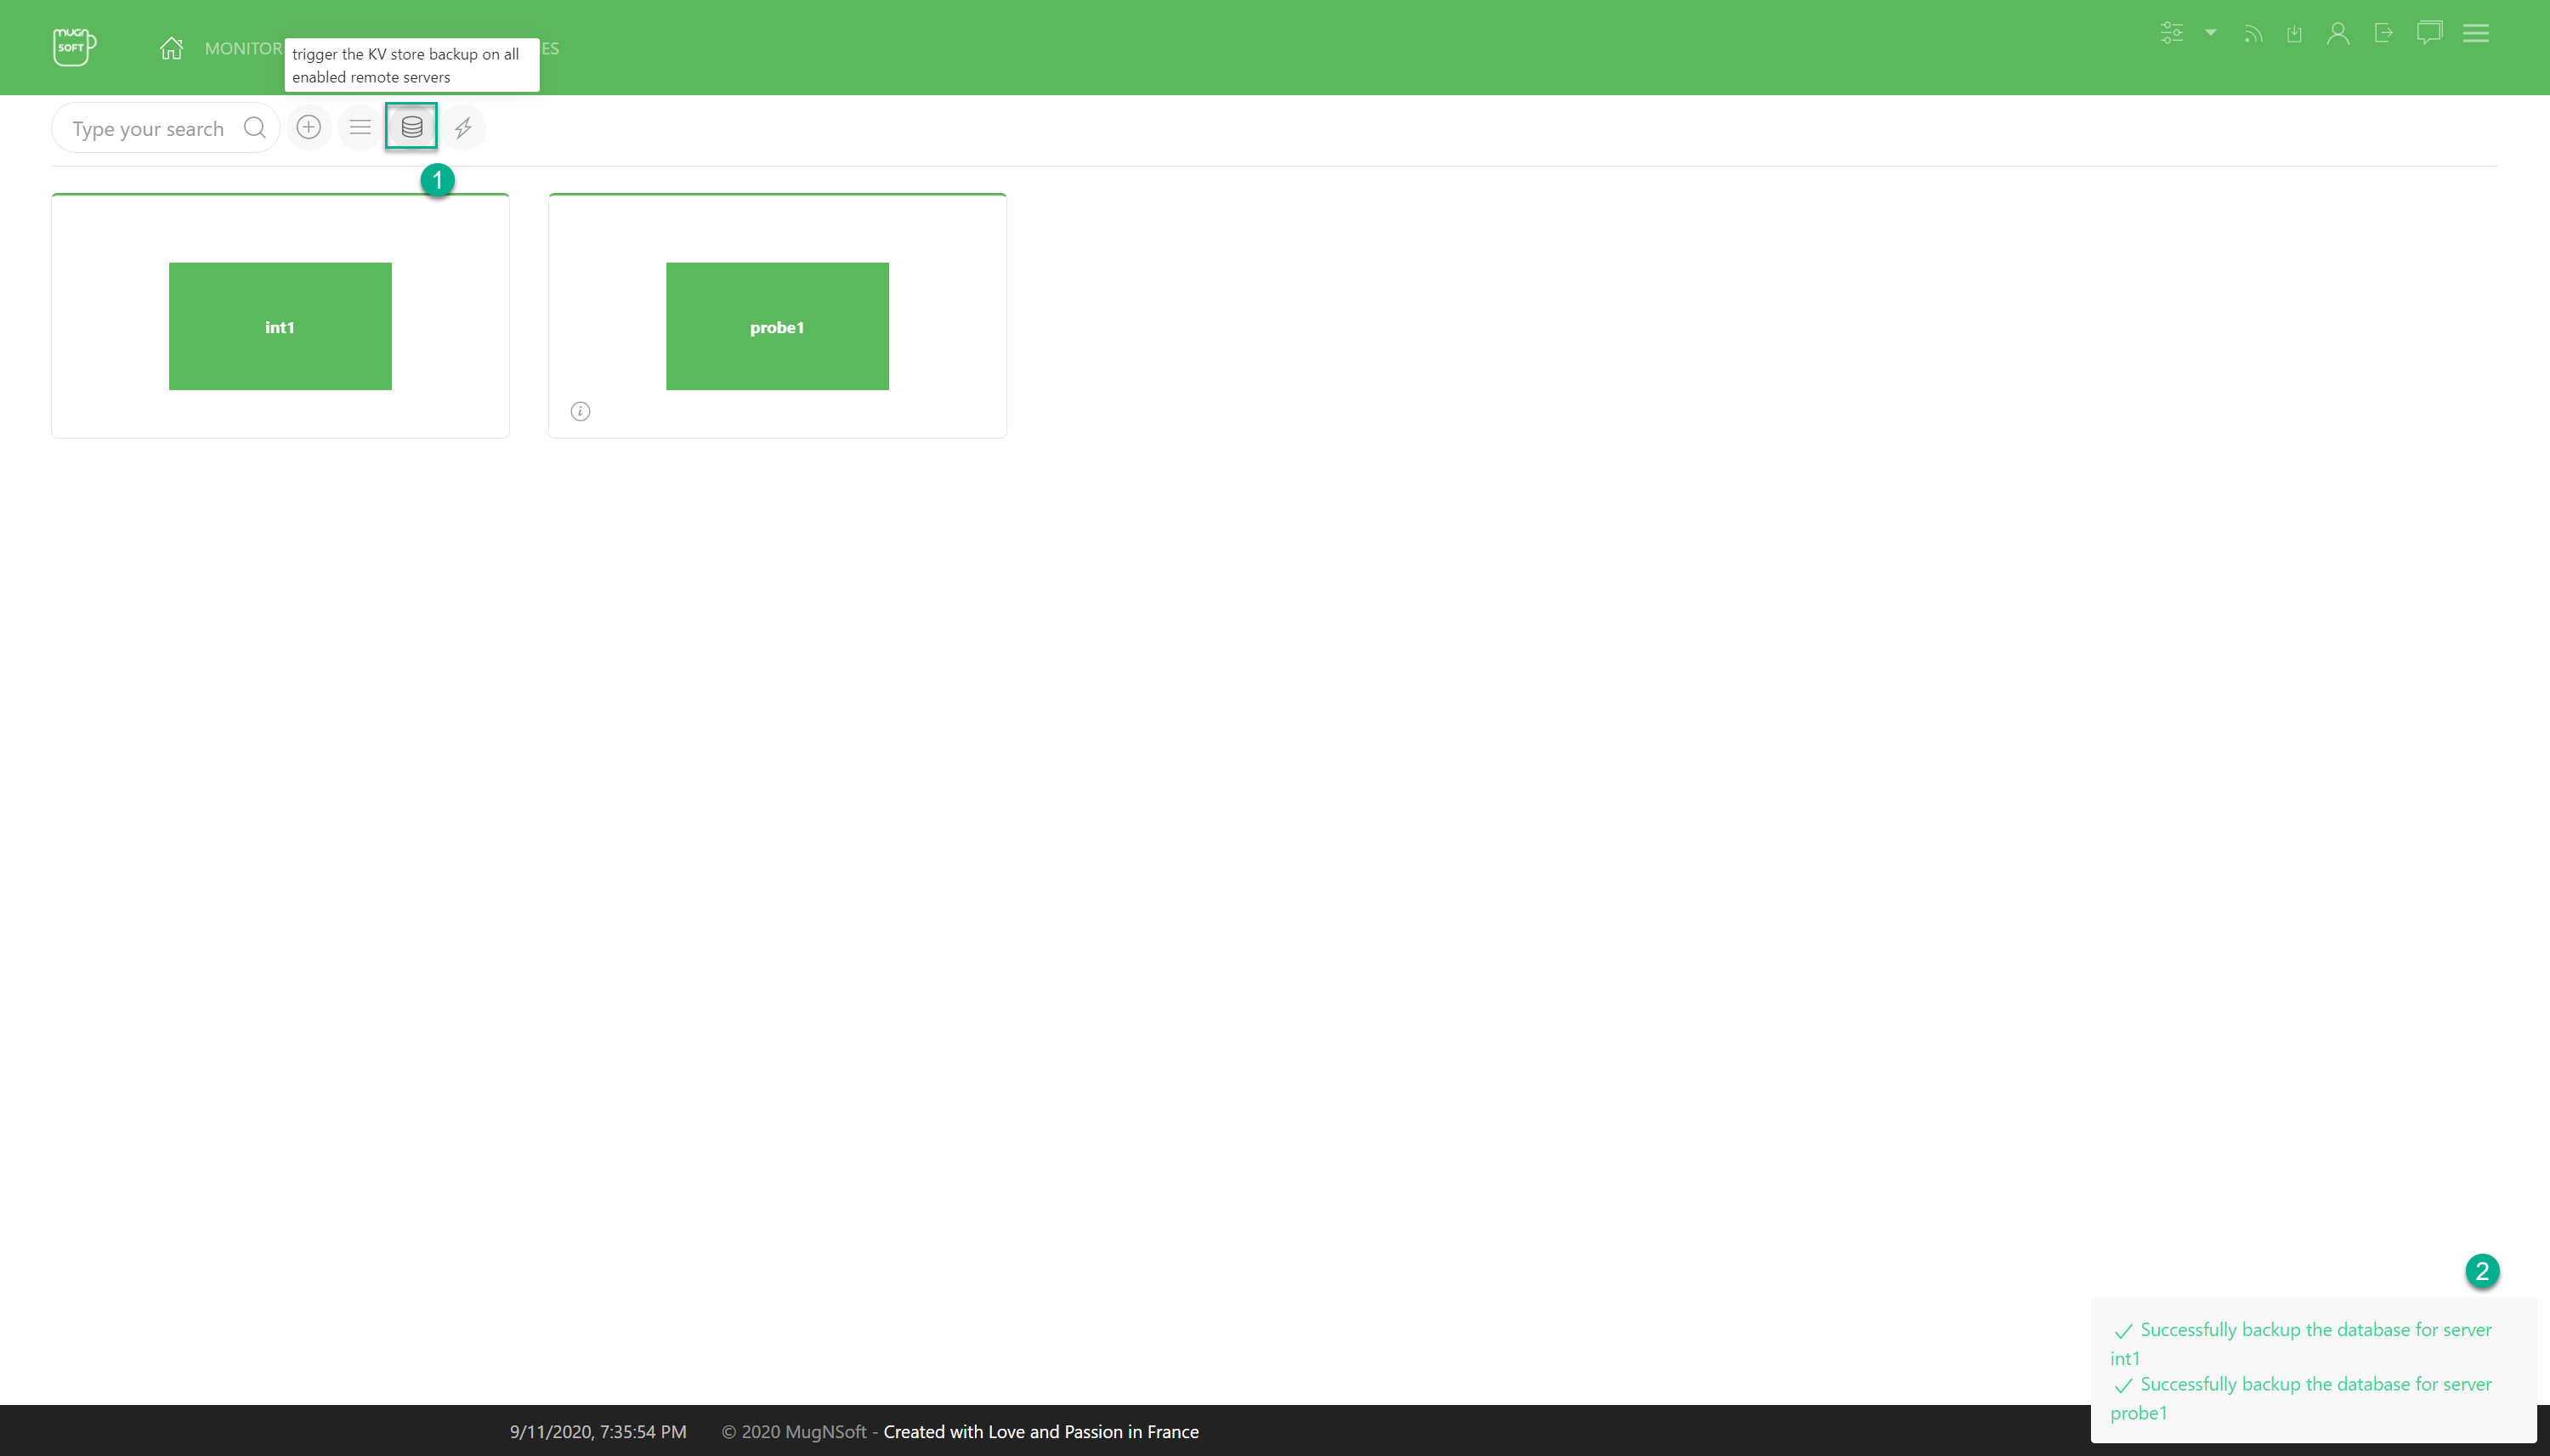Open the MugNSoft home dashboard
Viewport: 2550px width, 1456px height.
(170, 48)
